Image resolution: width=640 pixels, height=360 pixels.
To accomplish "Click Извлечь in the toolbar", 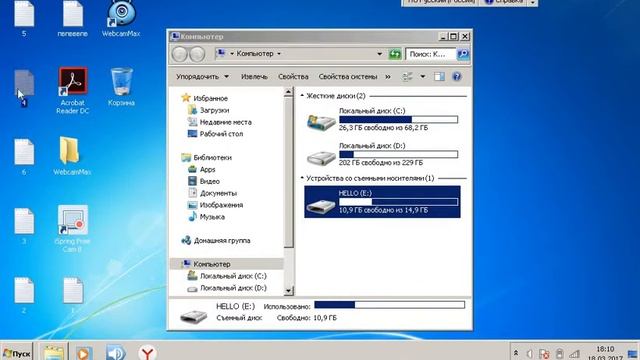I will point(254,77).
